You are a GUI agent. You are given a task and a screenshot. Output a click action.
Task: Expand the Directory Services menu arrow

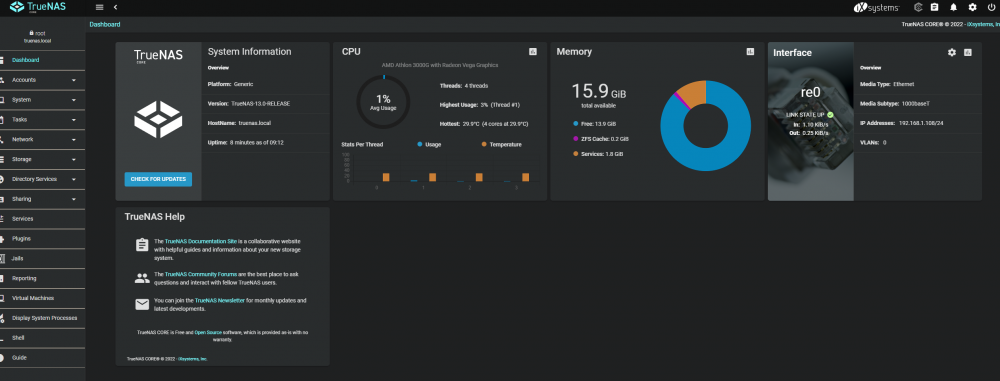point(74,179)
